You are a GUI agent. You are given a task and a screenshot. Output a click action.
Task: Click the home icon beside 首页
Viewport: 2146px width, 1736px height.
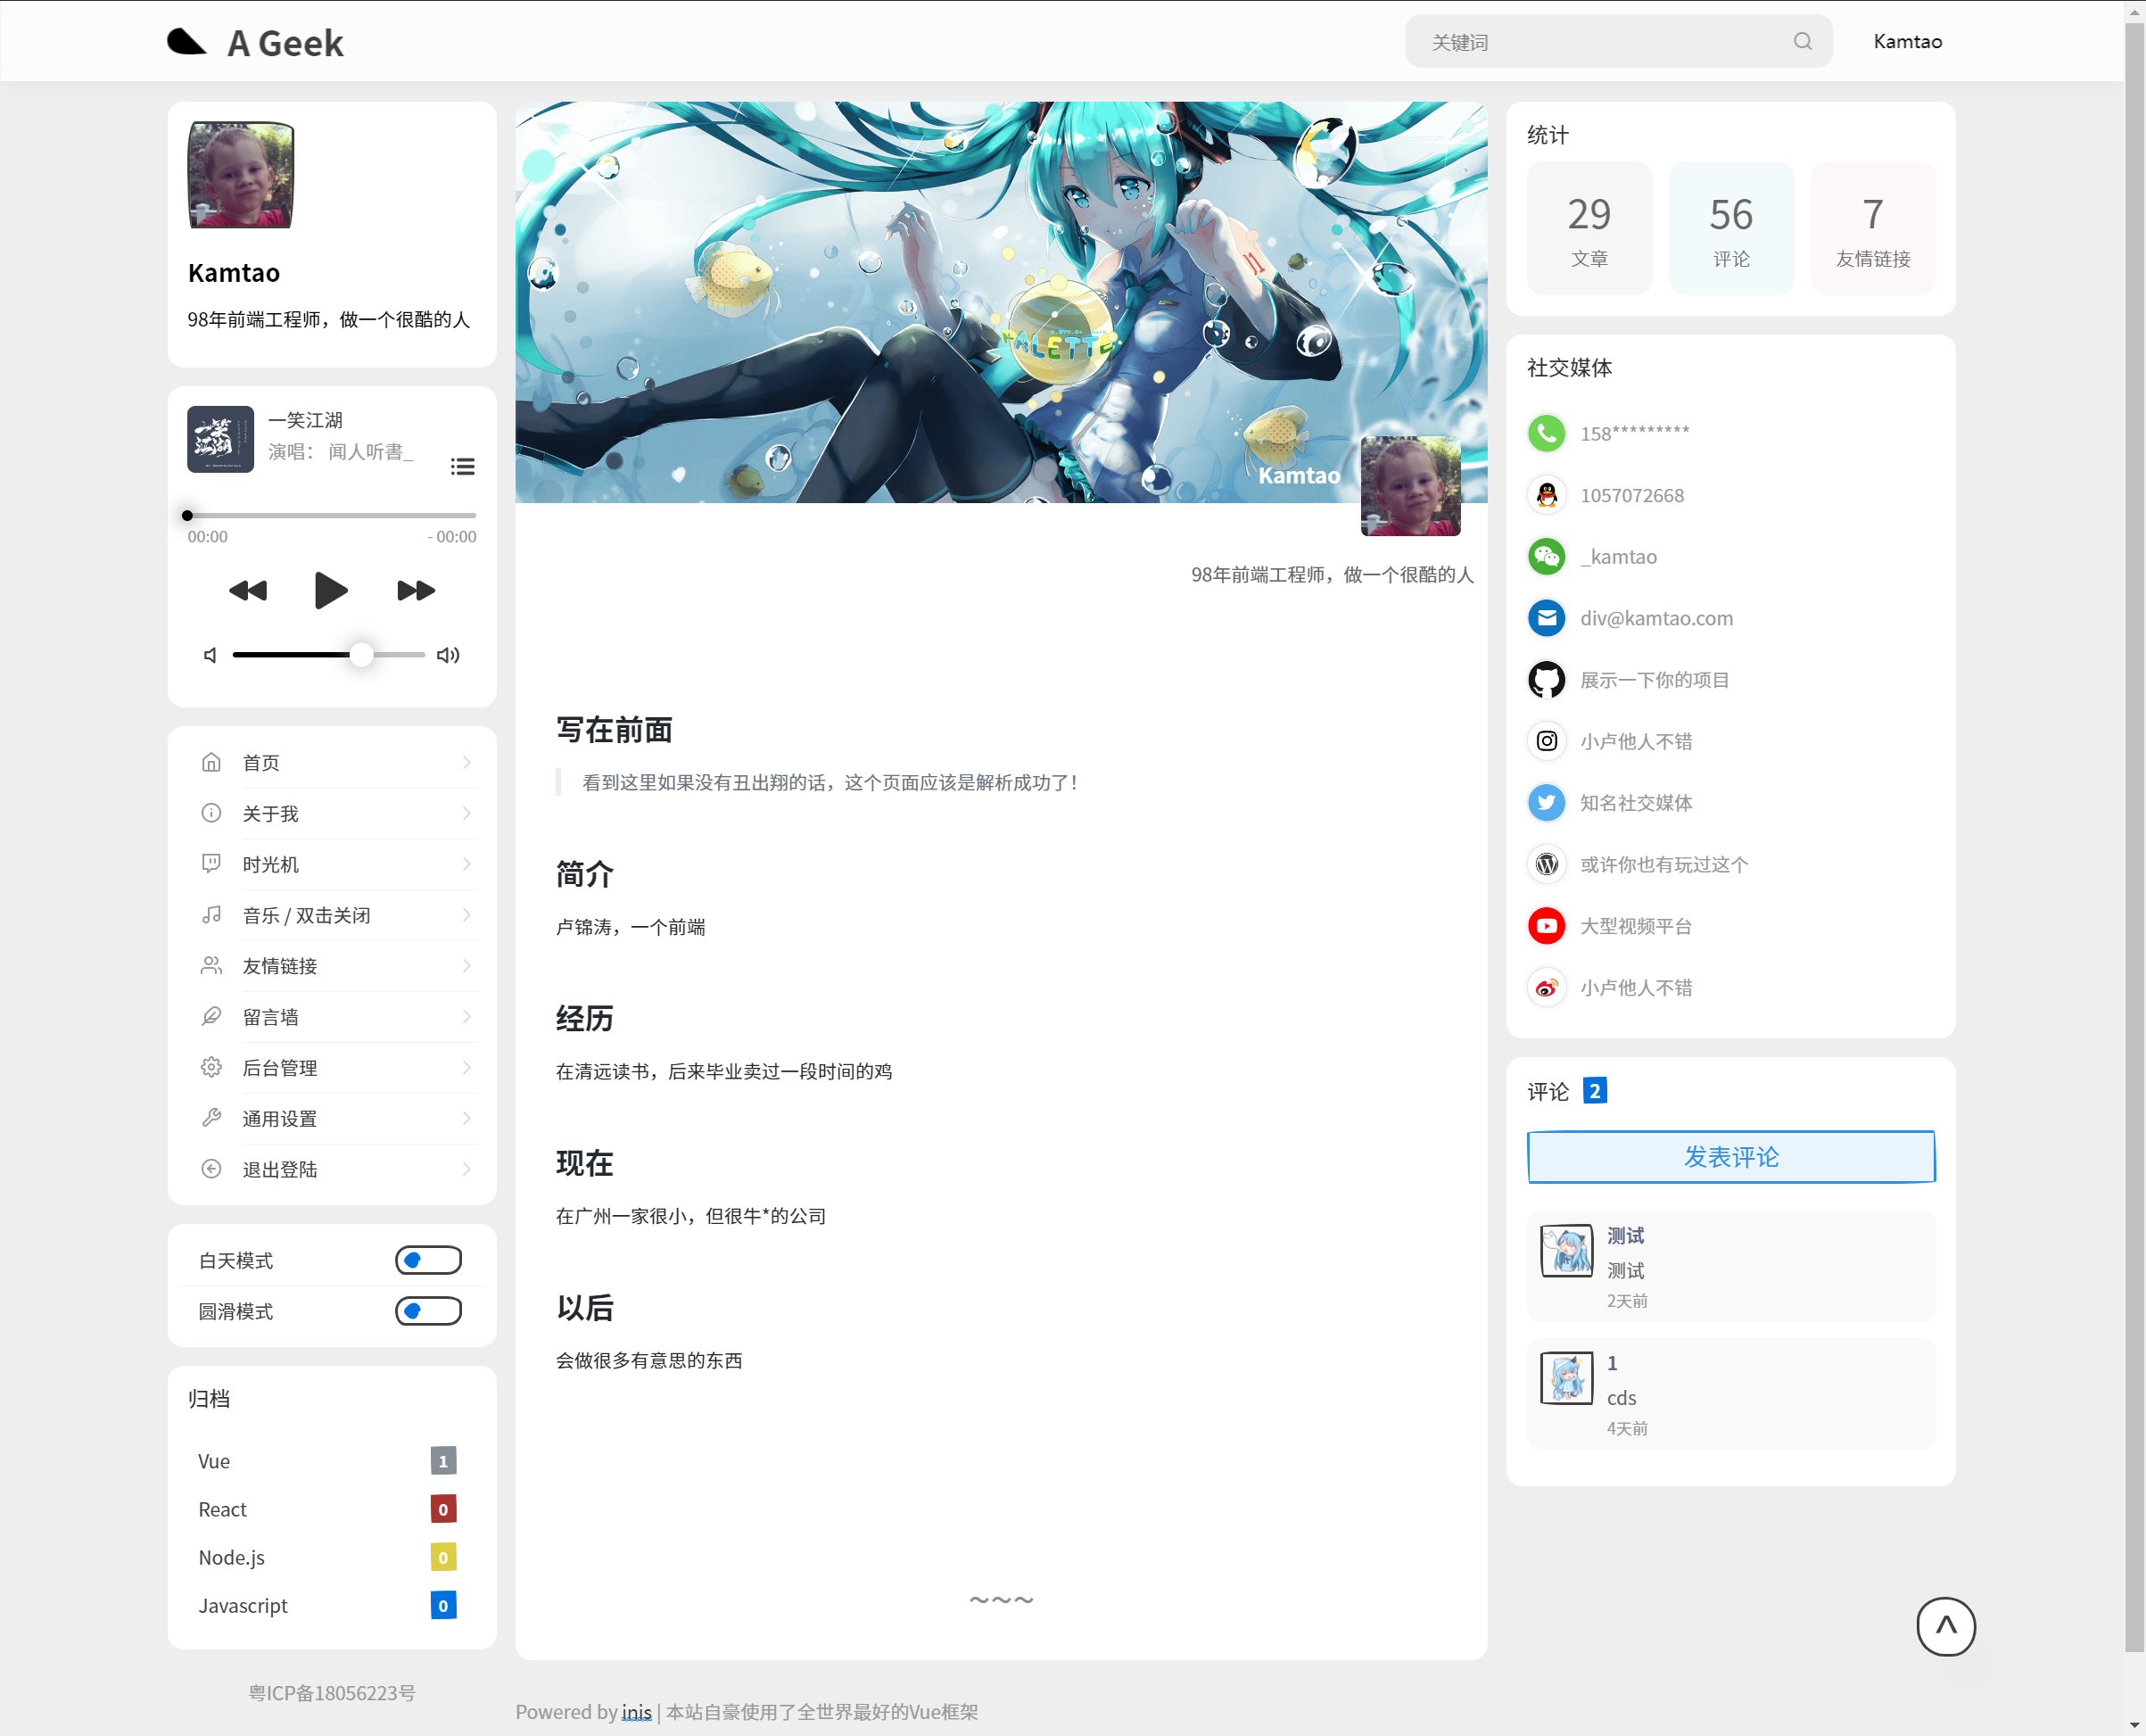(x=211, y=762)
